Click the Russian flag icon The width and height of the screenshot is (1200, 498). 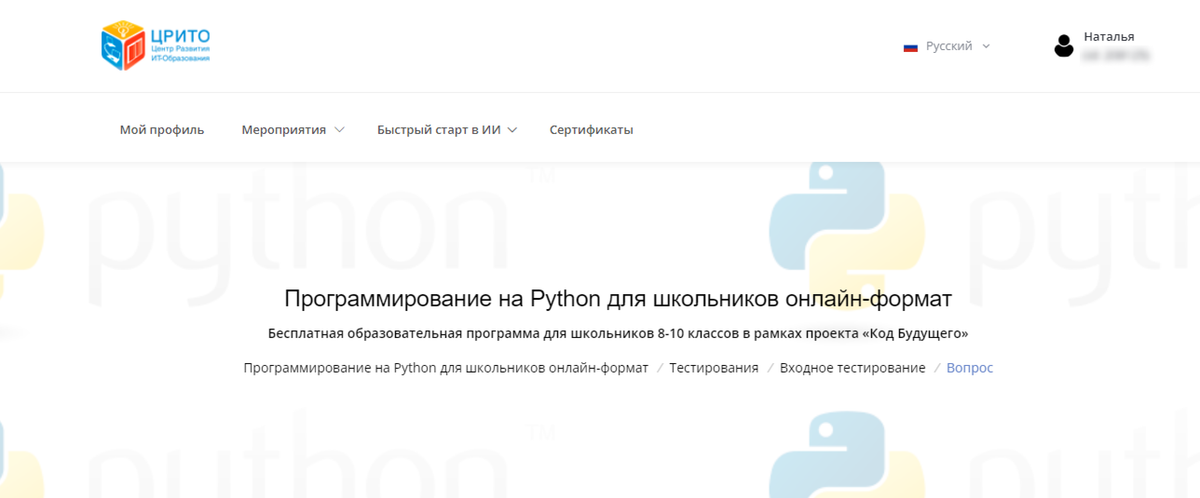(910, 46)
